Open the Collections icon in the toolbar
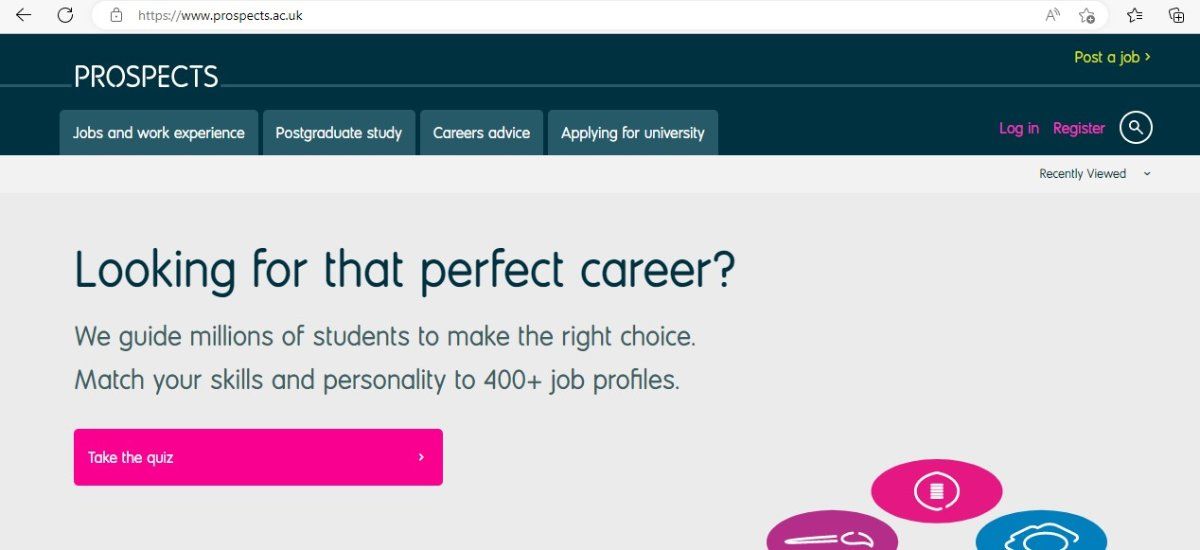This screenshot has width=1200, height=550. (1177, 15)
